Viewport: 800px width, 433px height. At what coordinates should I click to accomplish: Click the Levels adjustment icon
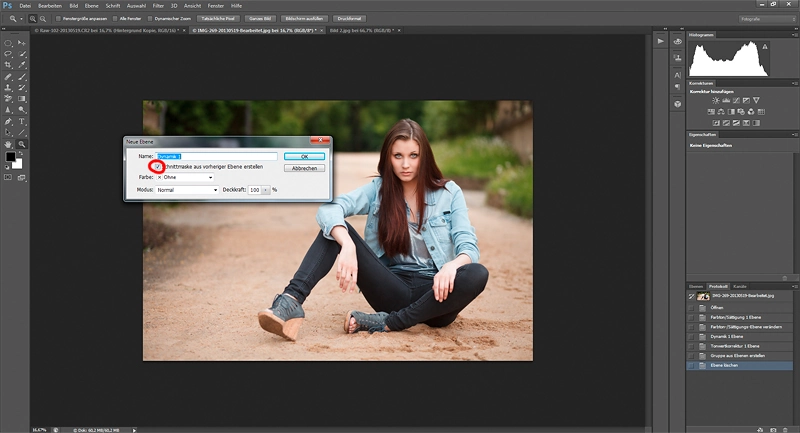[726, 100]
